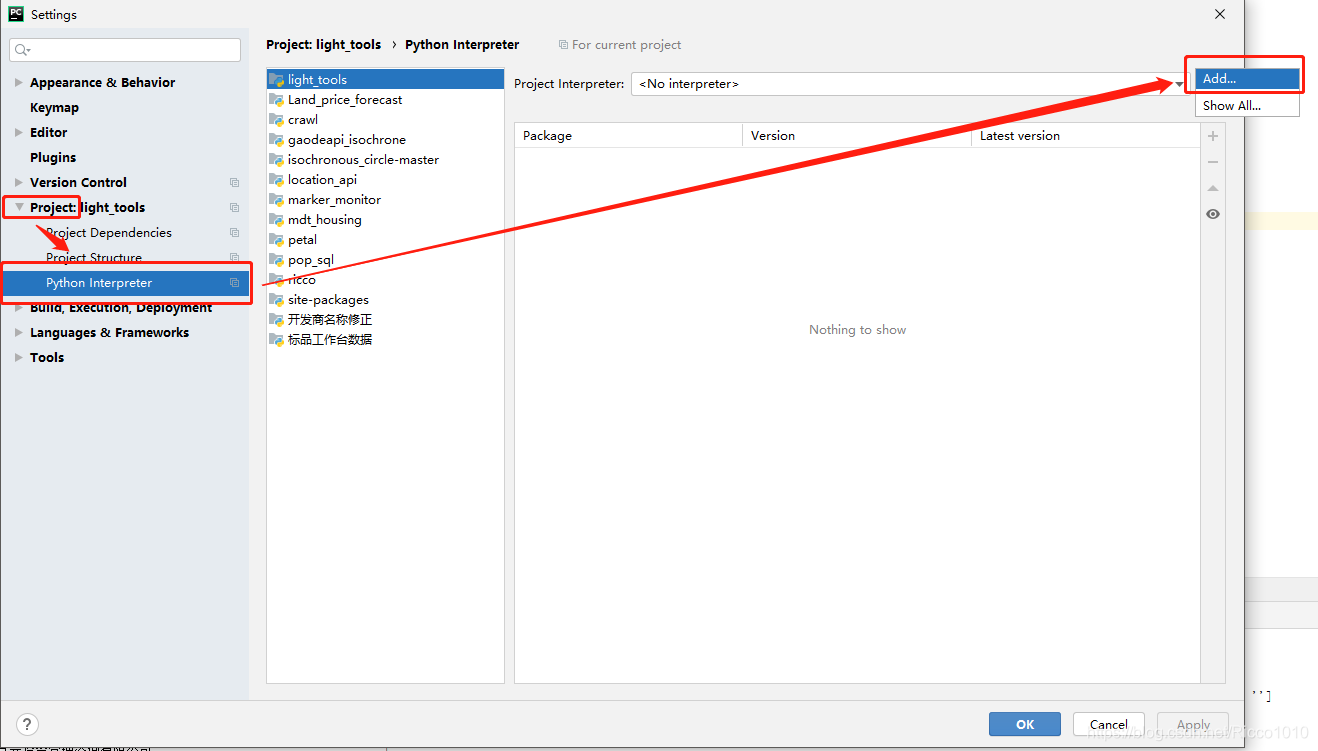Expand the Version Control section
Screen dimensions: 1318x751
tap(19, 183)
